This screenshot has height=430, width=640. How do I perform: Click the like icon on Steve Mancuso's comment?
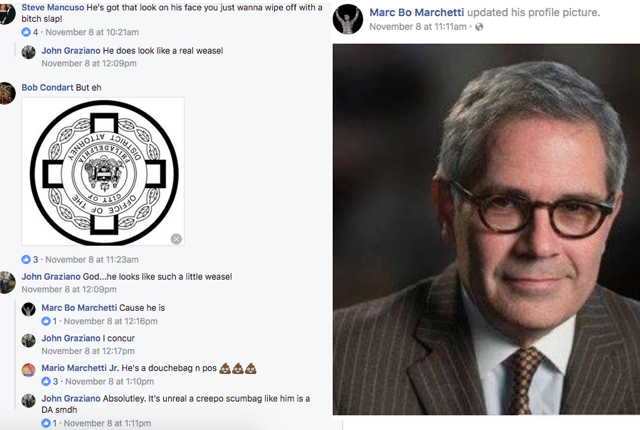(x=26, y=32)
